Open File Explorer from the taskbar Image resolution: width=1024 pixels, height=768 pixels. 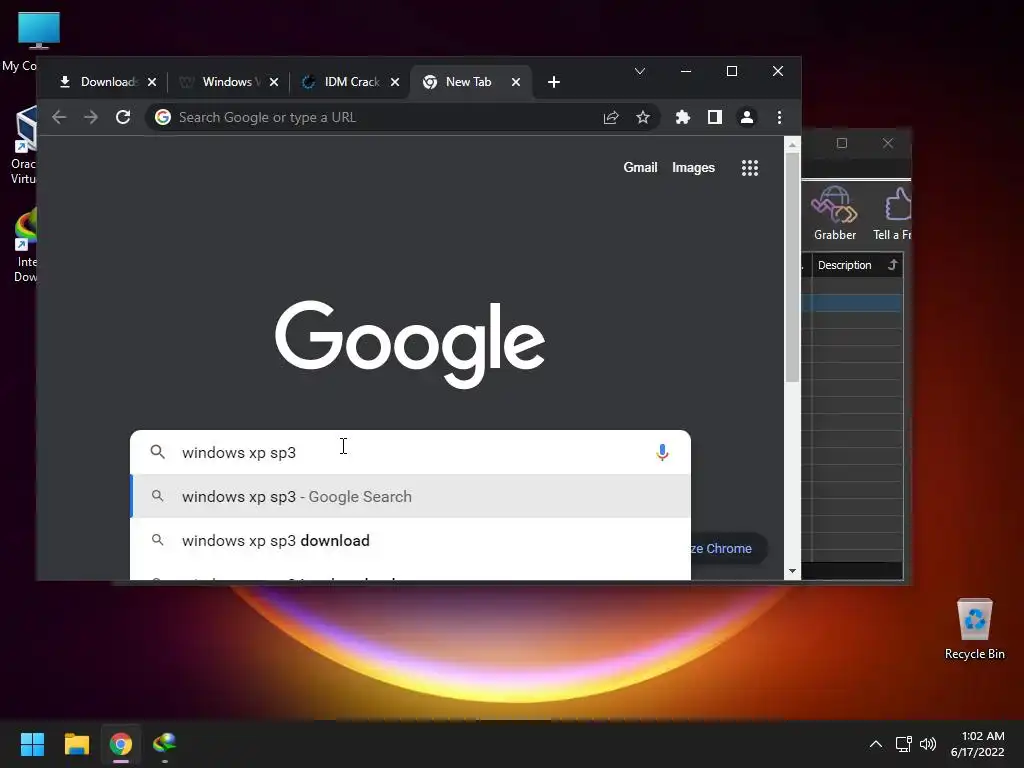76,744
